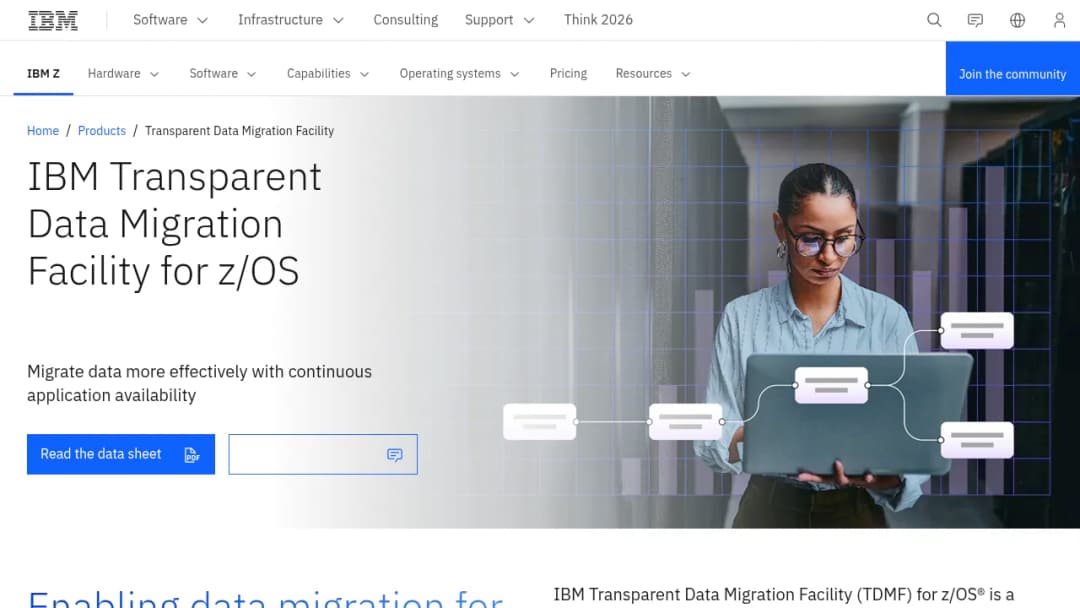Go to the Home breadcrumb
Screen dimensions: 1080x608
pyautogui.click(x=43, y=131)
